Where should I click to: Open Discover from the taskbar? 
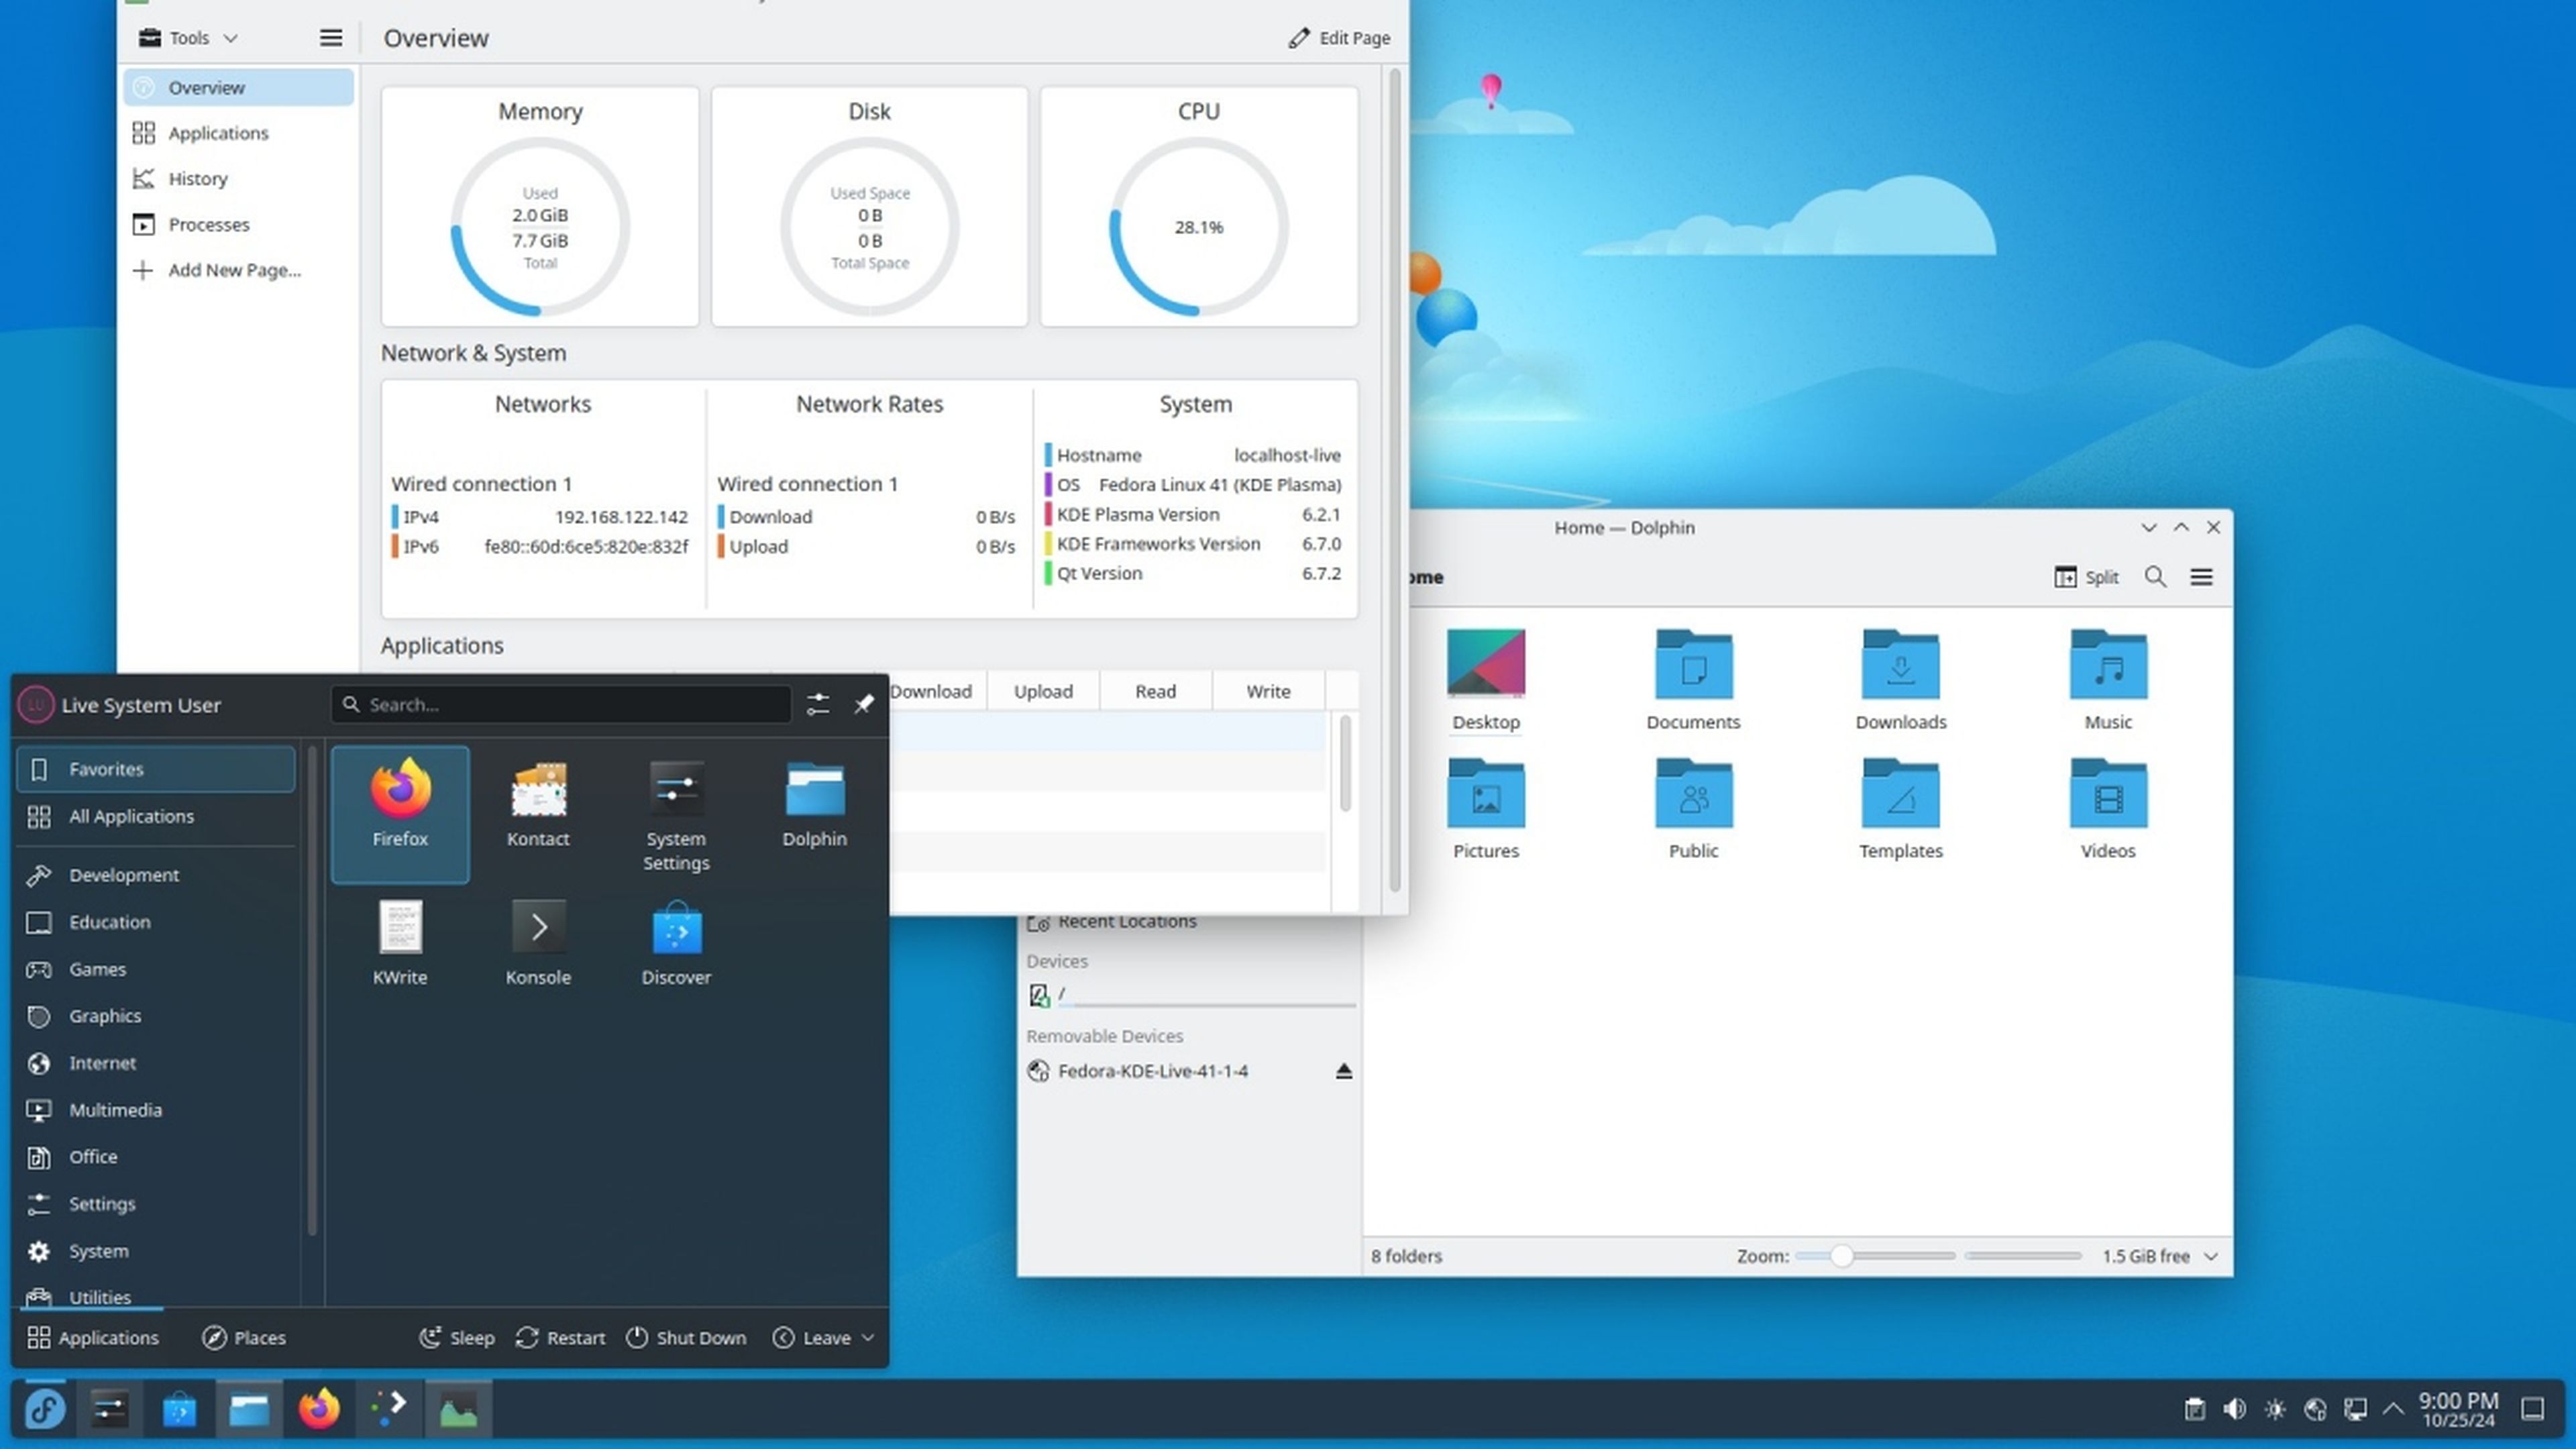[179, 1409]
